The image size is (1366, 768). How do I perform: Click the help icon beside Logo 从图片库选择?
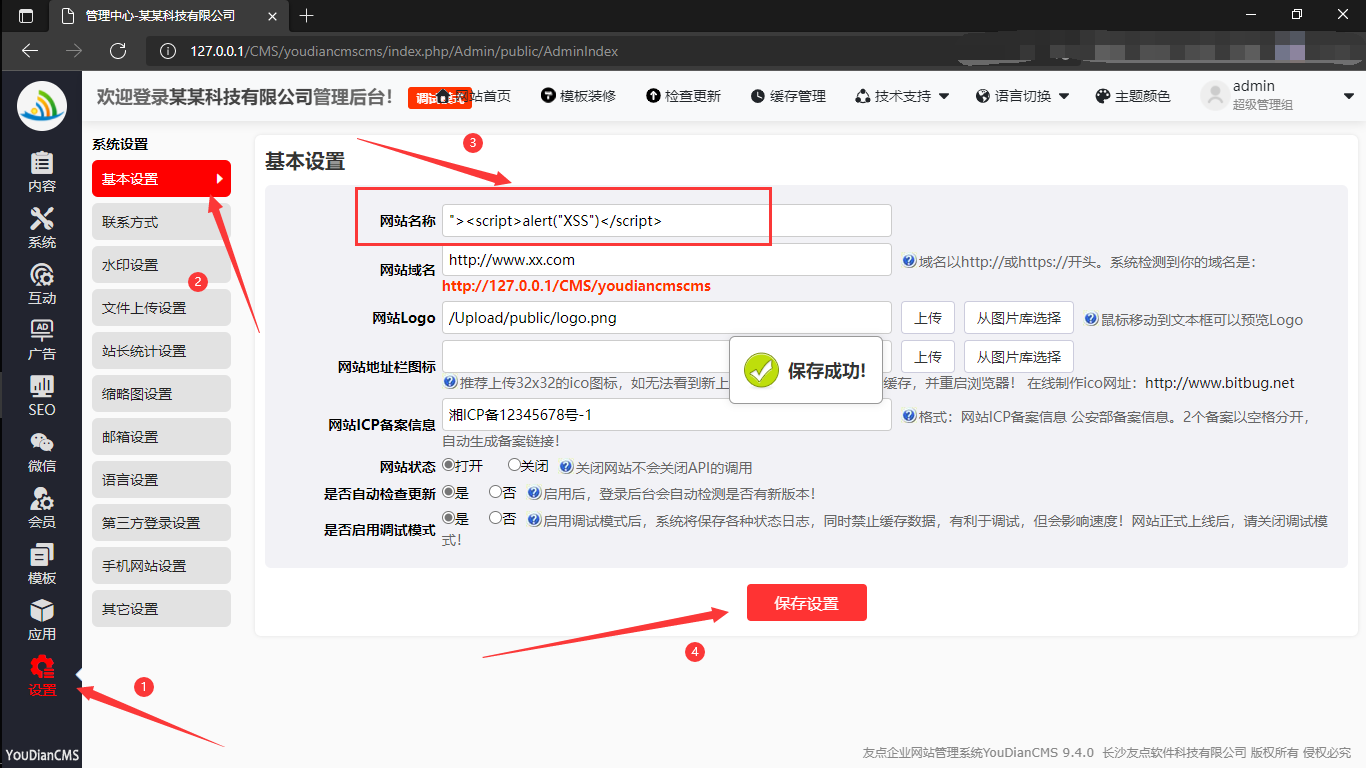coord(1091,319)
